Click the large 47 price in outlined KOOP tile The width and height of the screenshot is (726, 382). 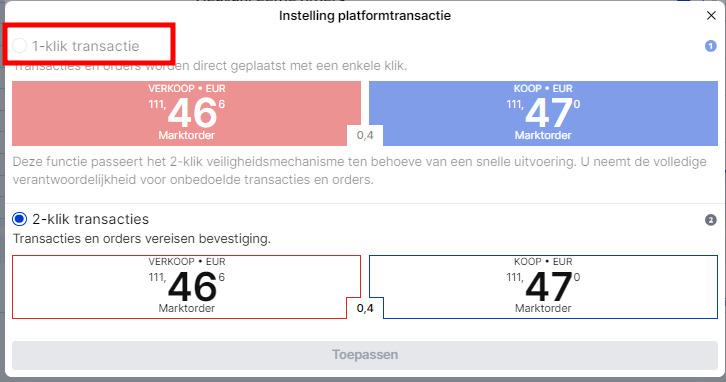[549, 287]
